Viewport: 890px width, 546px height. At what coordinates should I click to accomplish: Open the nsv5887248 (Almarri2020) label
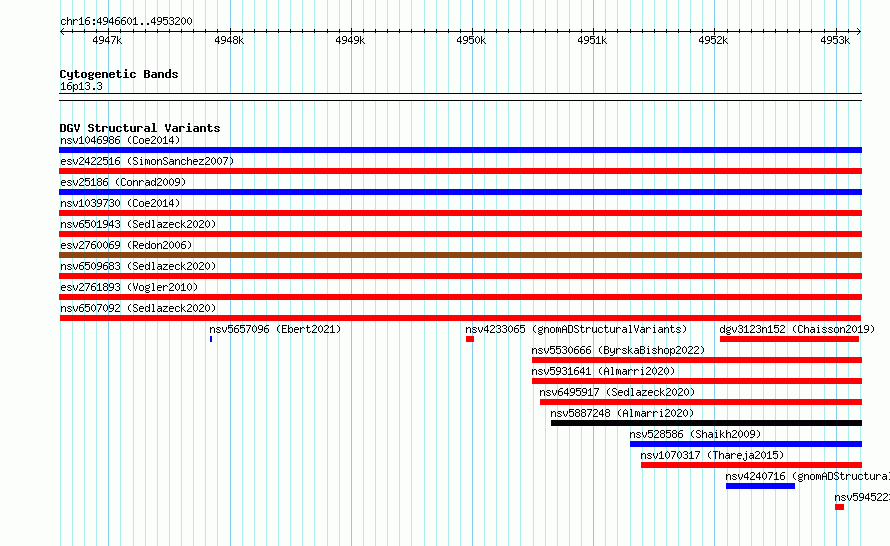pos(622,413)
